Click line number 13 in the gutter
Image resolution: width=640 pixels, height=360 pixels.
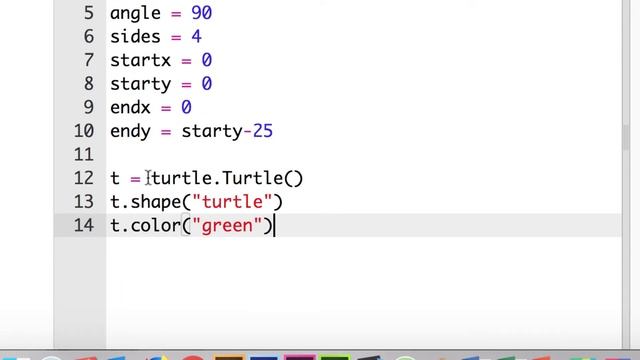tap(84, 202)
